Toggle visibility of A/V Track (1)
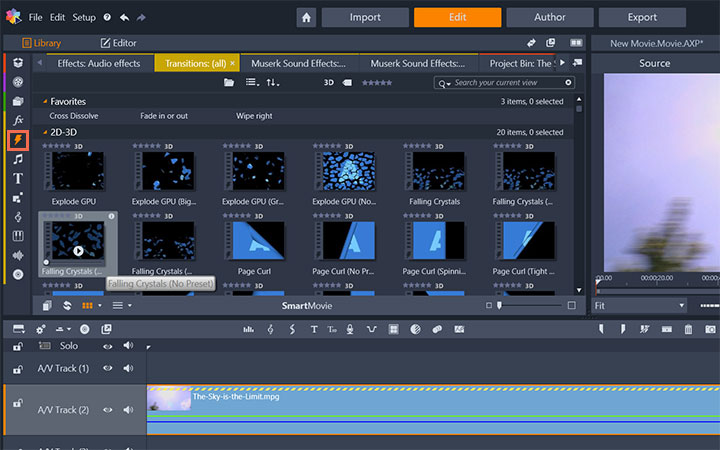Viewport: 720px width, 450px height. click(108, 368)
